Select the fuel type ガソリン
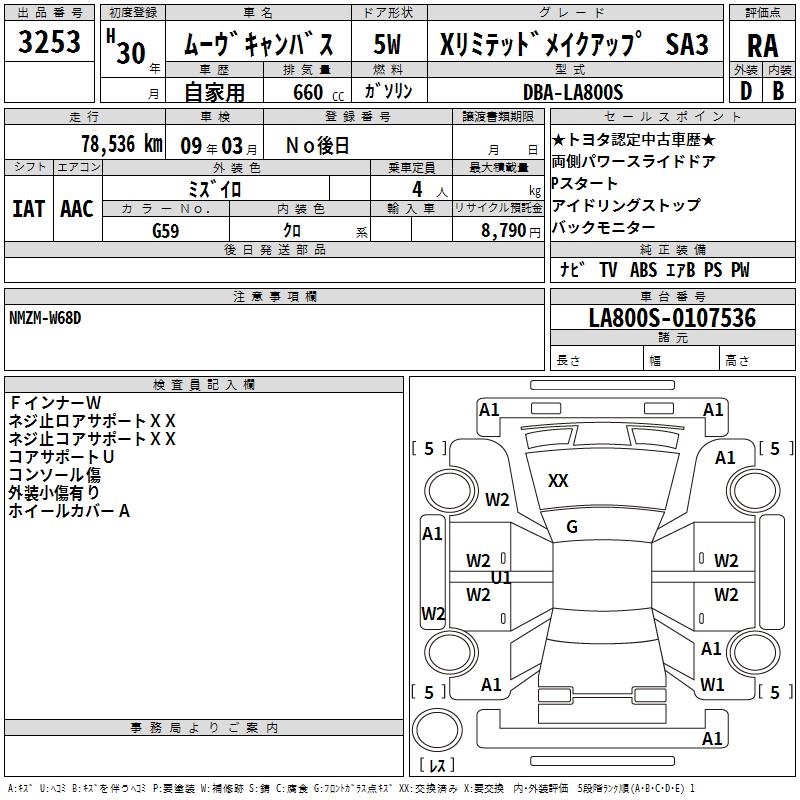The image size is (800, 800). coord(388,91)
